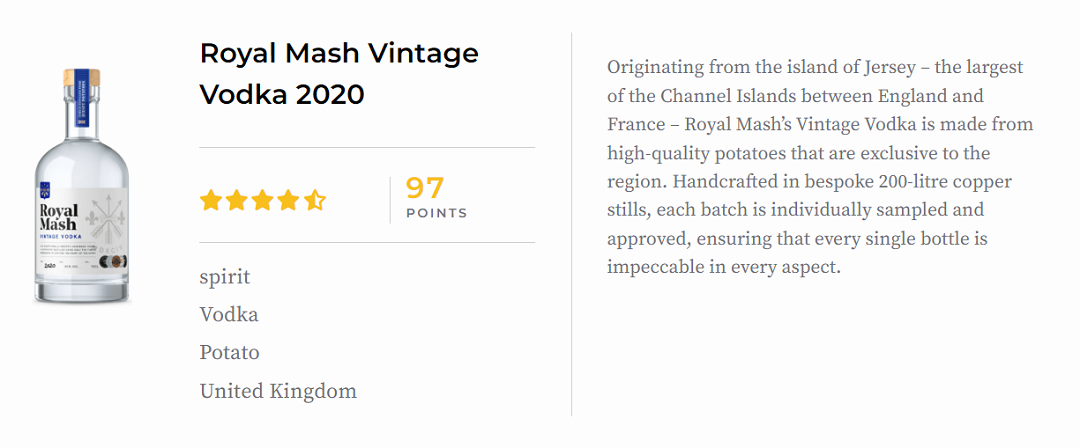Click the blue neck band on bottle
Screen dimensions: 1080x448
(x=81, y=108)
